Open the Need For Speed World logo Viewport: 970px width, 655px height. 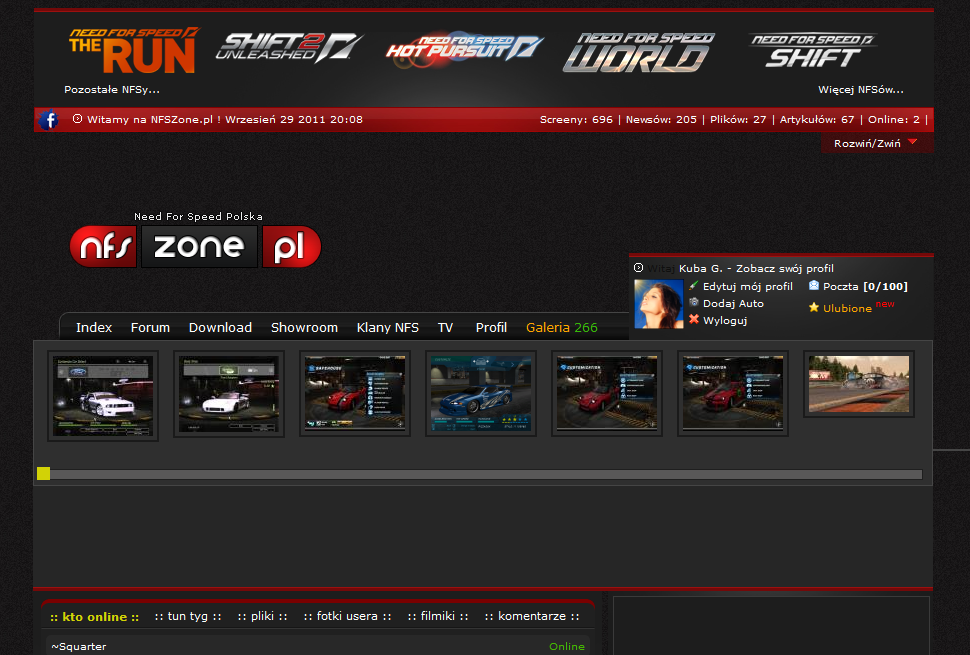point(638,52)
